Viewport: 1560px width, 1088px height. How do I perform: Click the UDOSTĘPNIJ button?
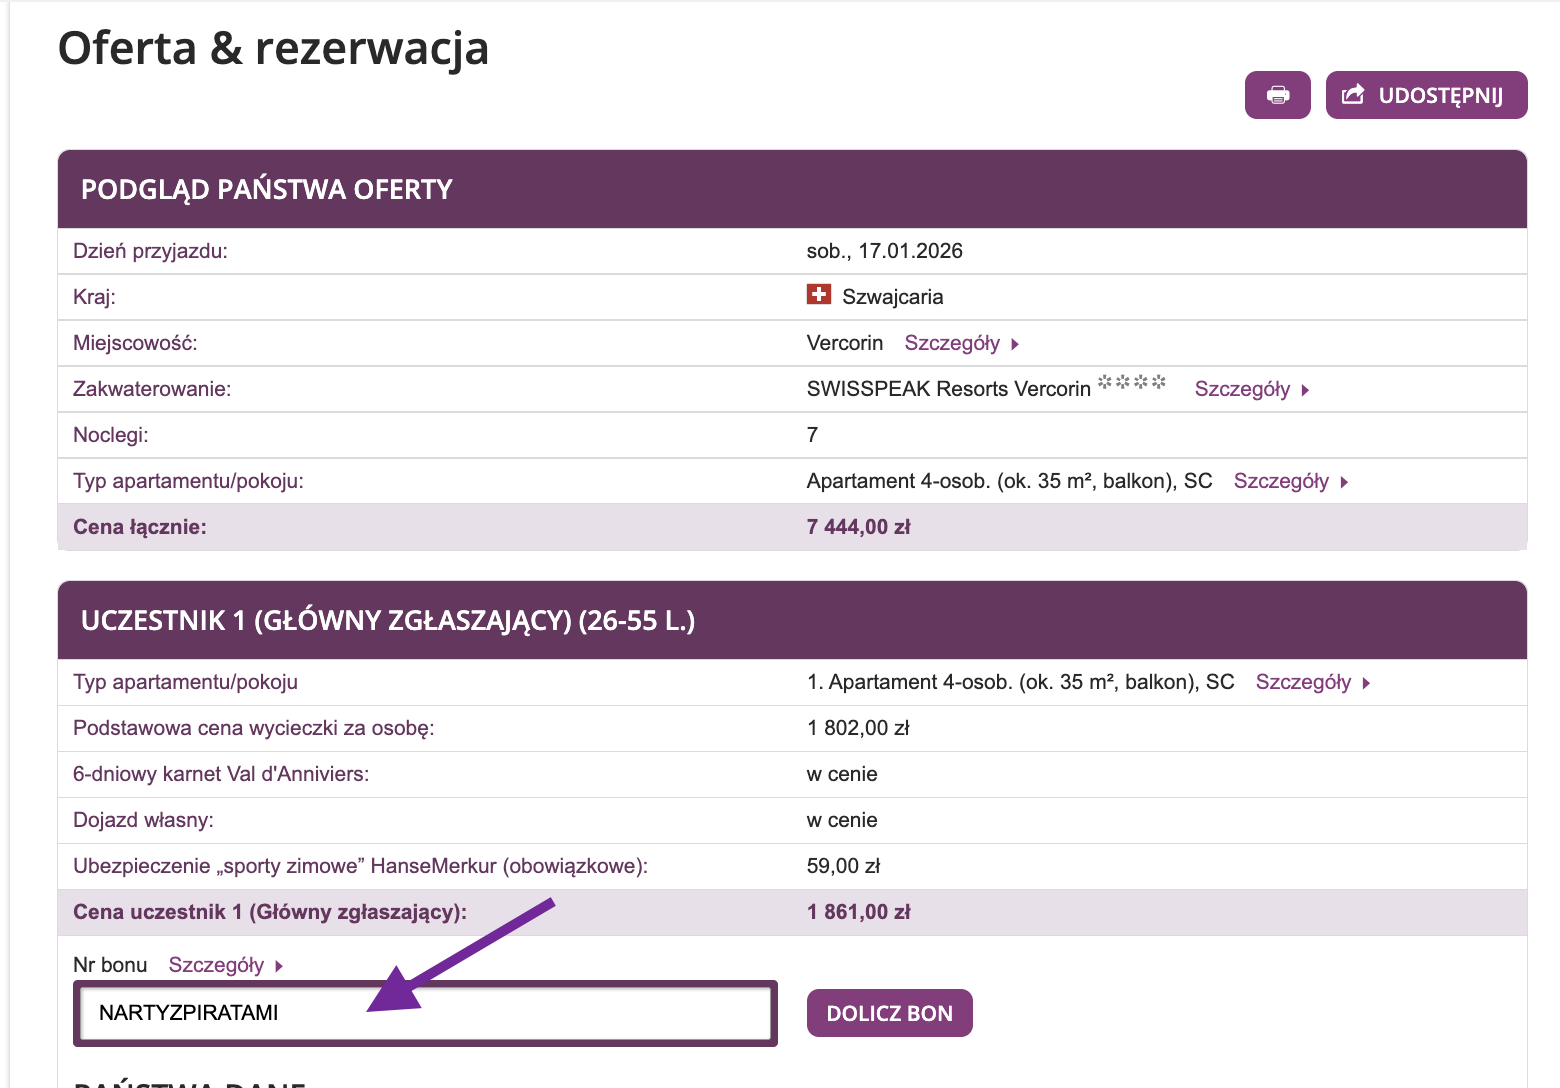click(x=1426, y=95)
